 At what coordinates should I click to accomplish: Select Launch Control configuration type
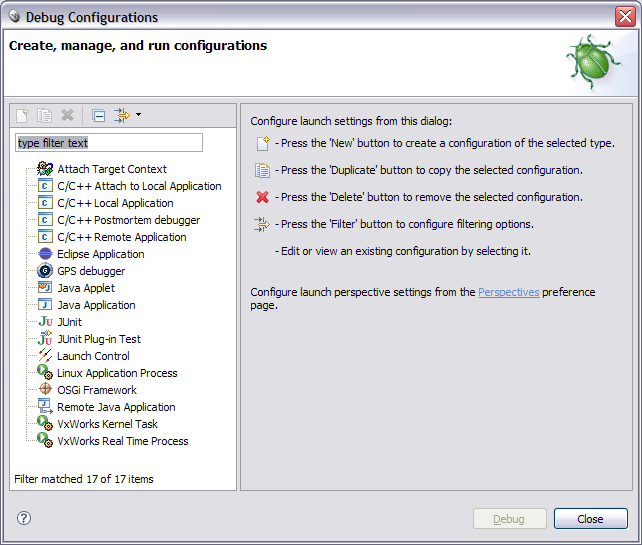click(93, 356)
